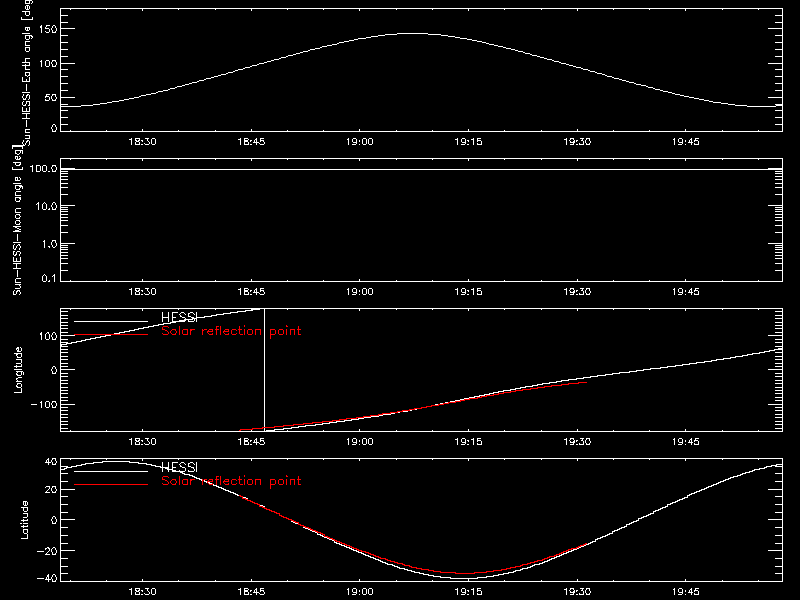The height and width of the screenshot is (600, 800).
Task: Click the 10.0 tick label in Moon angle plot
Action: [x=46, y=206]
